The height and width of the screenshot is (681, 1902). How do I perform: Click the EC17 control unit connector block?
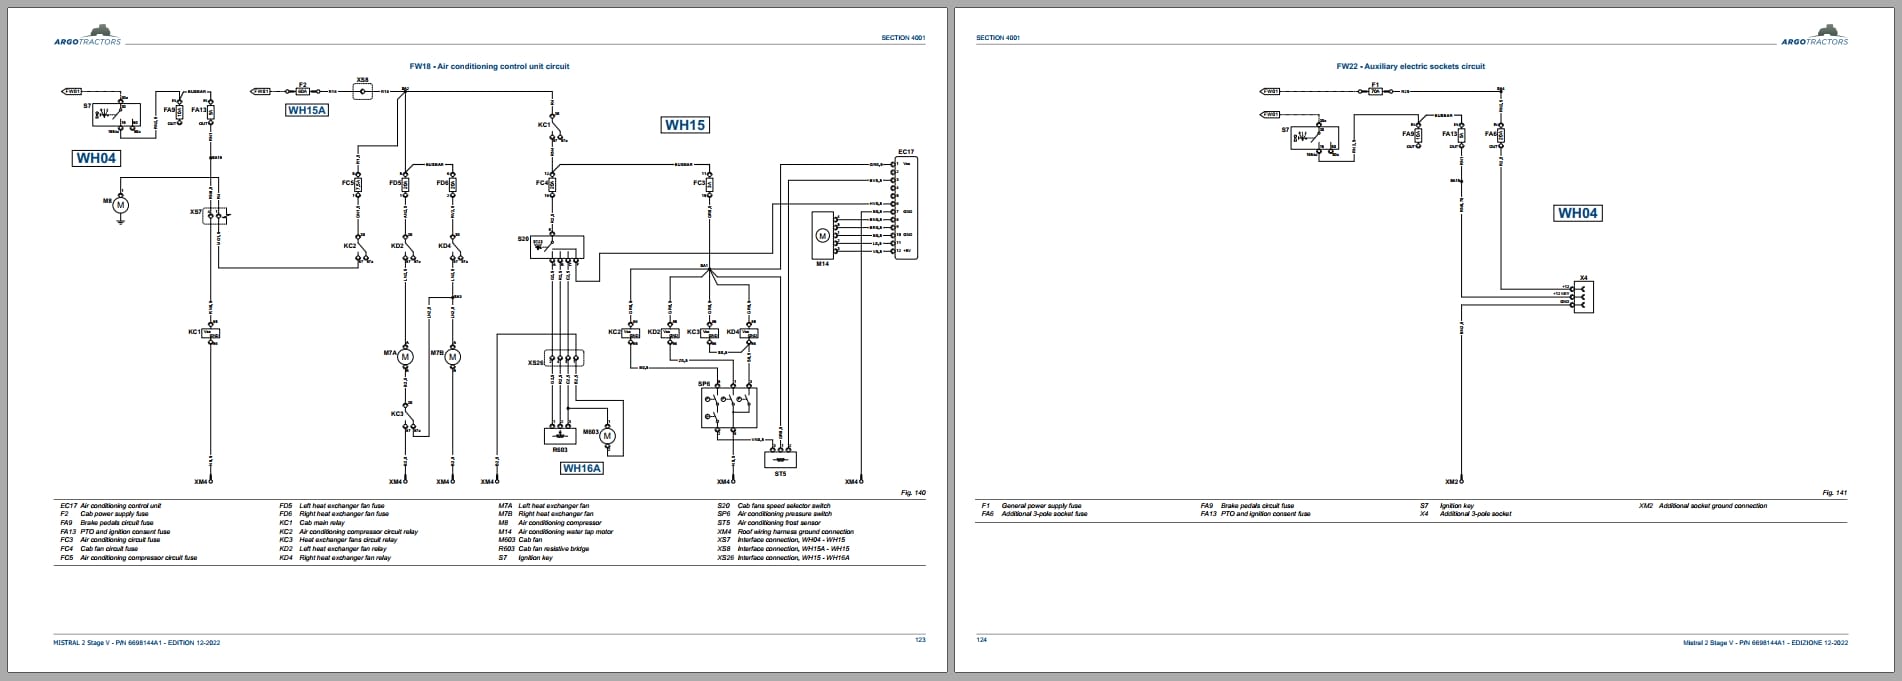pyautogui.click(x=906, y=207)
